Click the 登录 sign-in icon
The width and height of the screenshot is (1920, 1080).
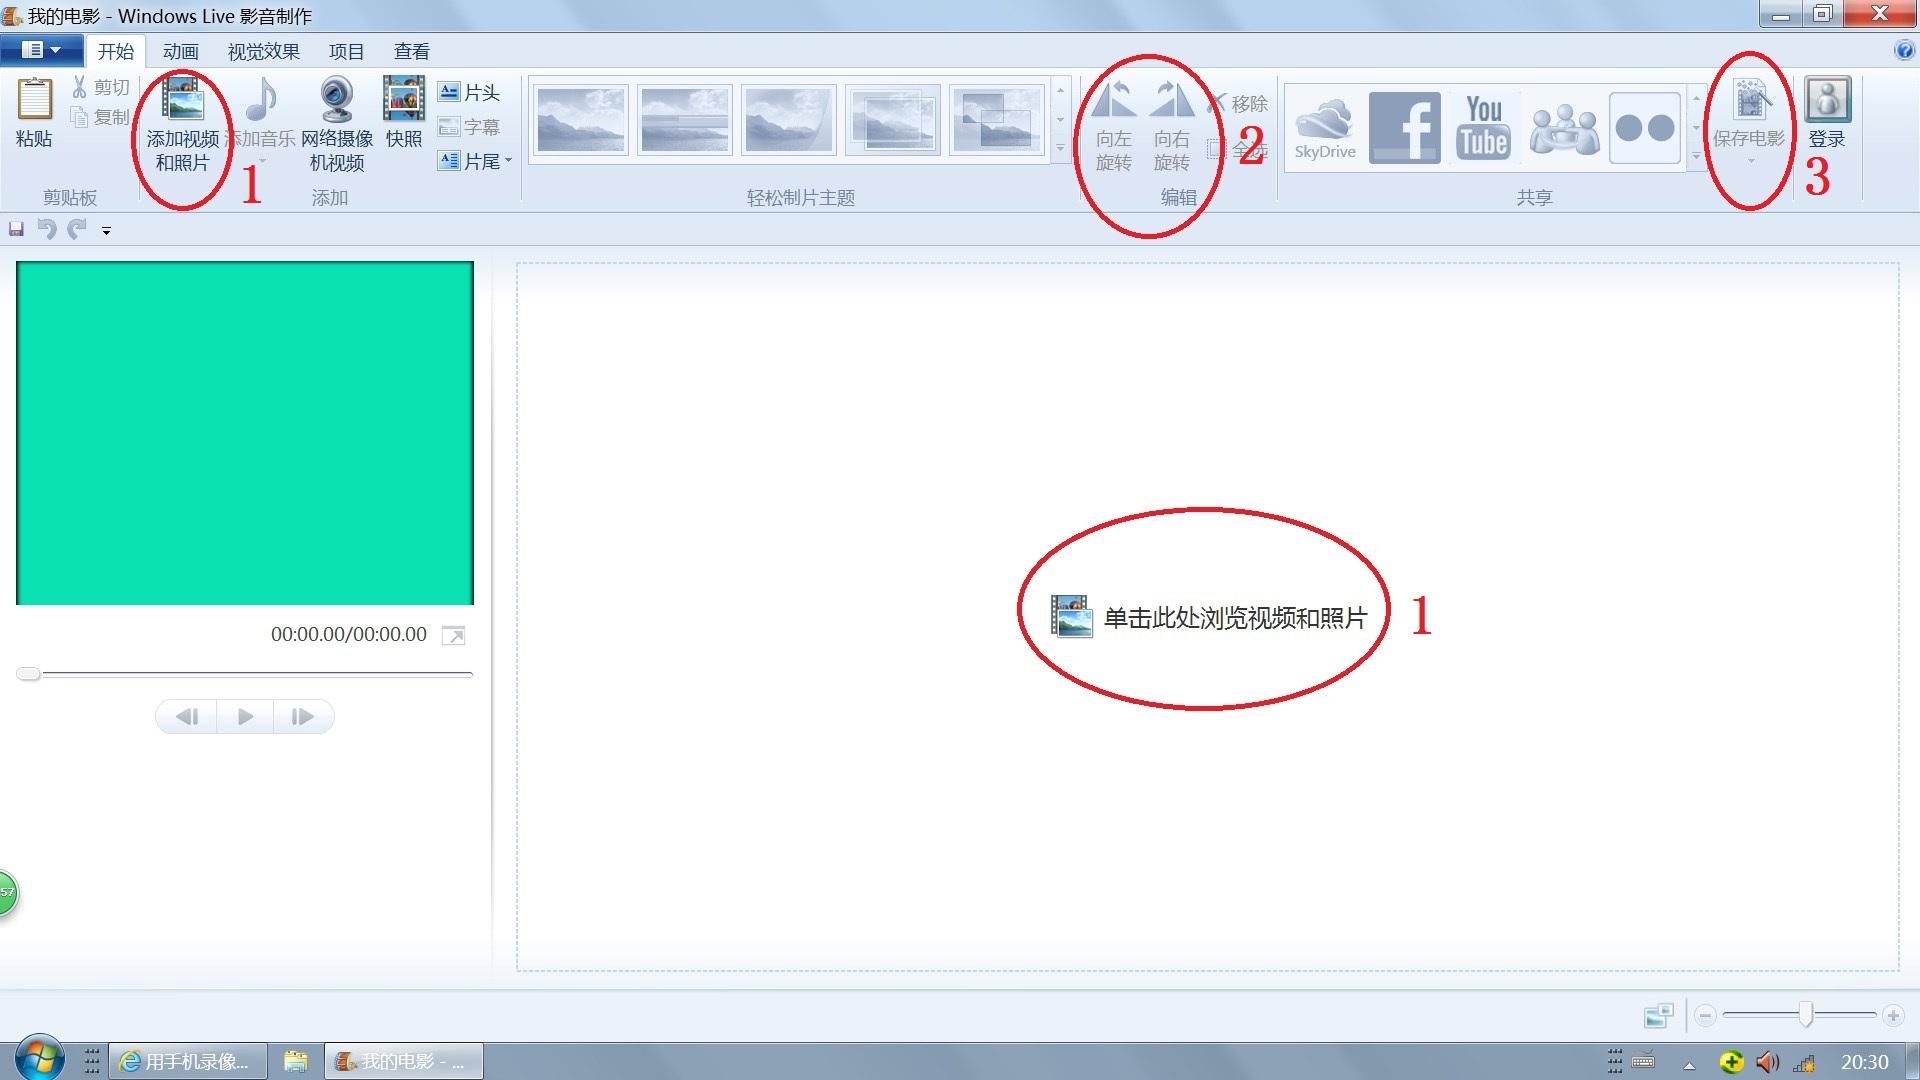[x=1826, y=102]
